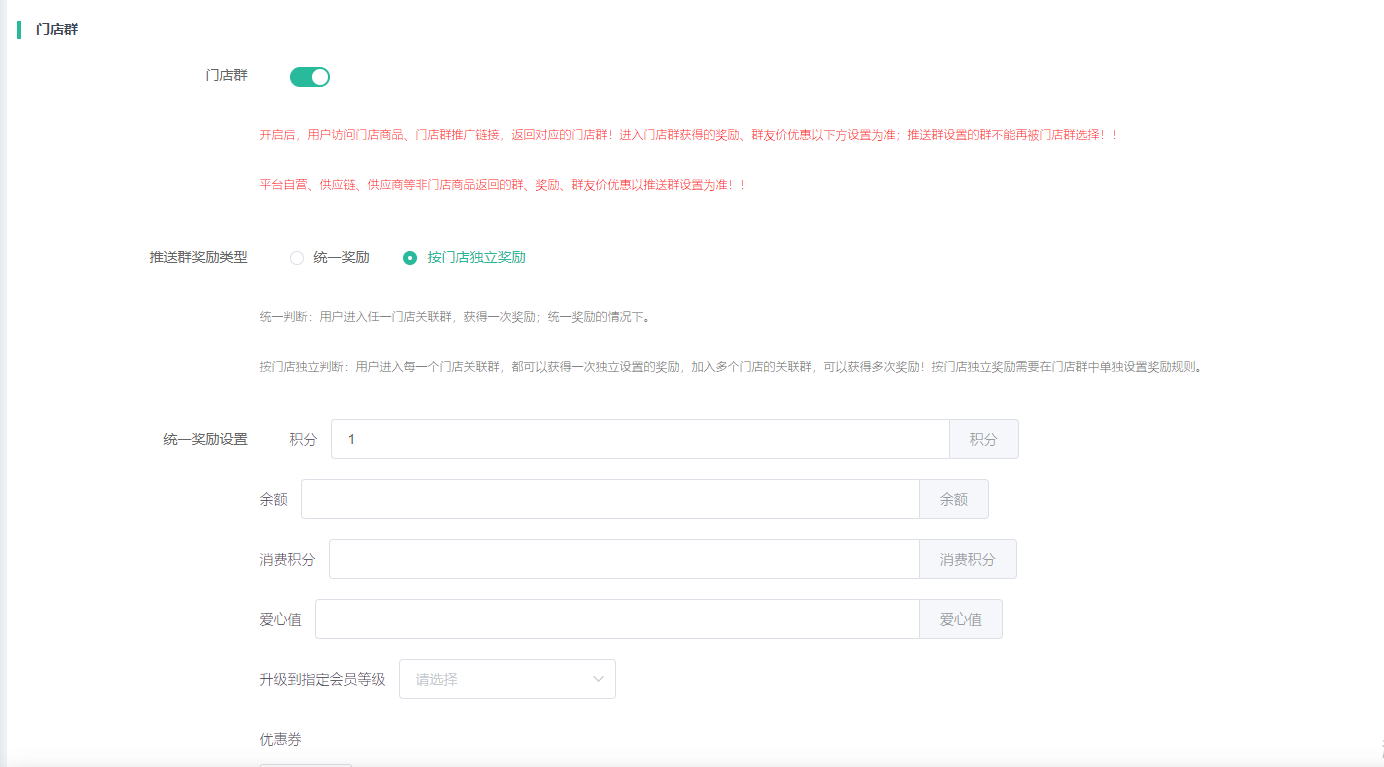Click the gray 按门店独立判断 description text

(729, 367)
